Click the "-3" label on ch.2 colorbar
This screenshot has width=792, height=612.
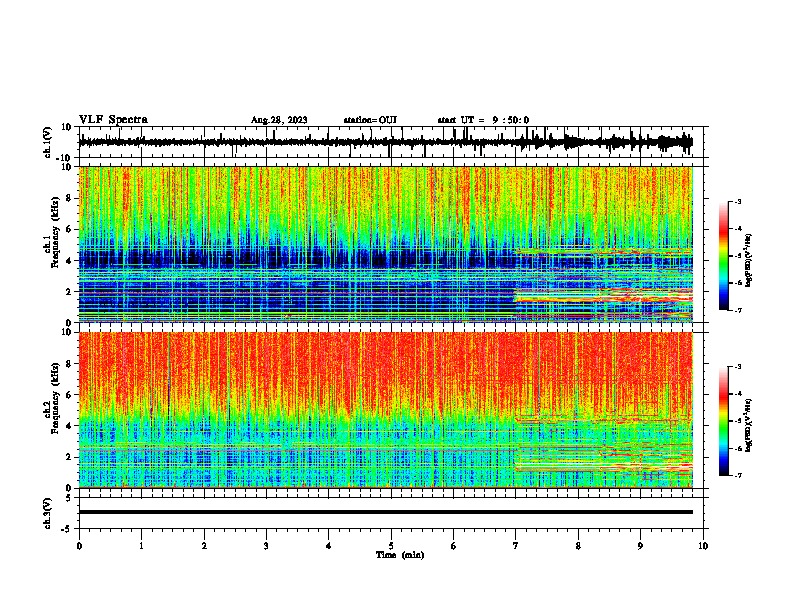(x=738, y=367)
